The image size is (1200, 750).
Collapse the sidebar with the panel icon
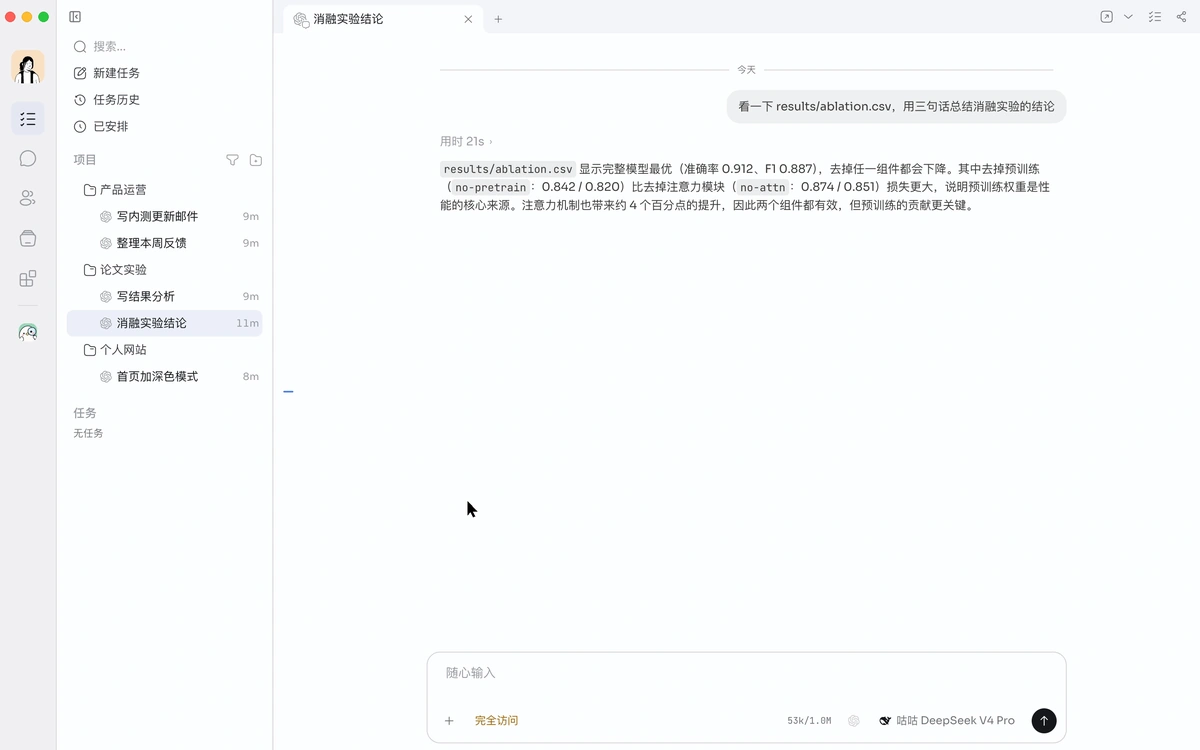click(x=75, y=17)
